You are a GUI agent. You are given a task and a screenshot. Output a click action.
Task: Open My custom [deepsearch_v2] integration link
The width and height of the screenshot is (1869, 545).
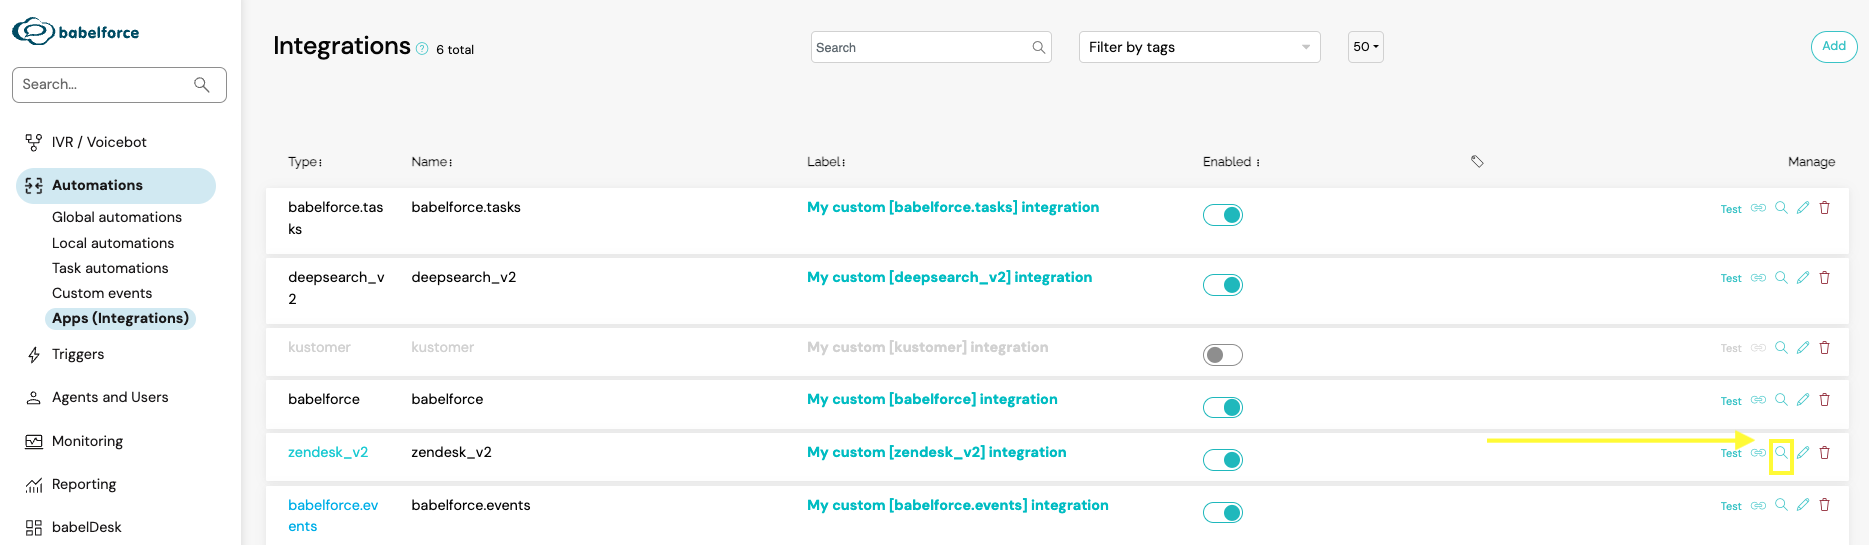[949, 277]
